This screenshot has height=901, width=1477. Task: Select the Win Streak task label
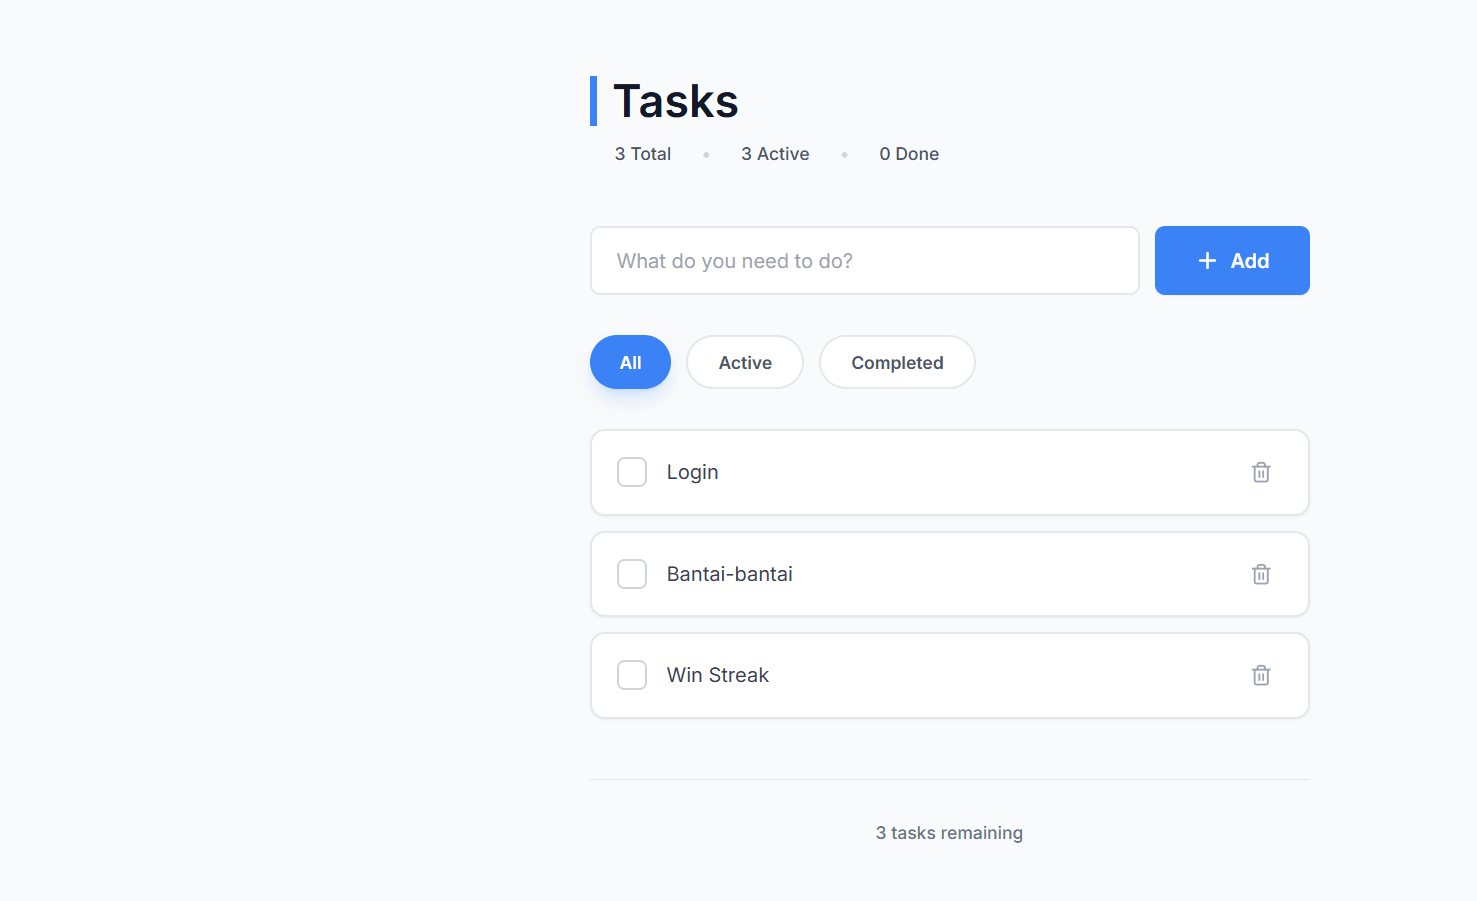pos(717,675)
